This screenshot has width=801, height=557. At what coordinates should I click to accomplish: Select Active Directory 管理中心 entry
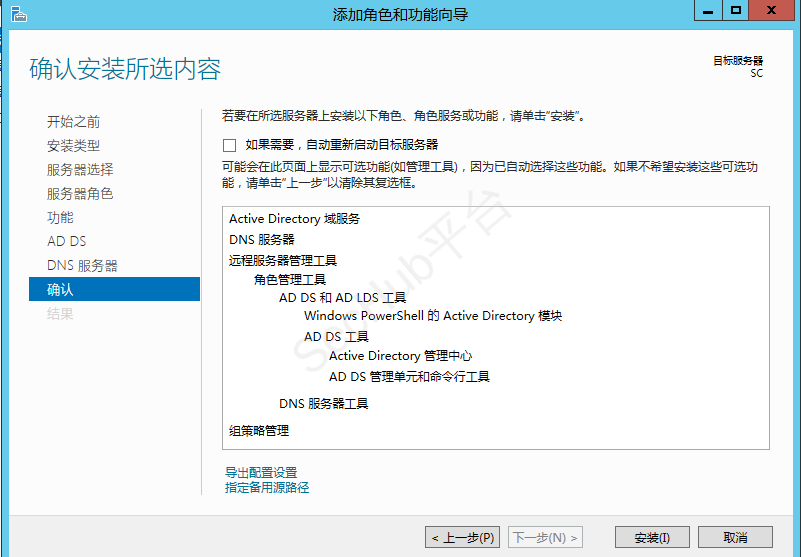401,356
